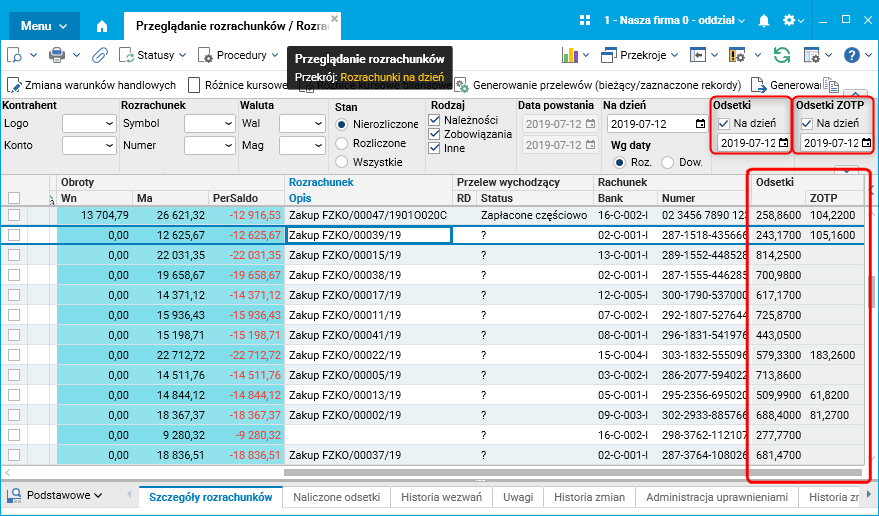Uncheck the Należności checkbox
This screenshot has height=516, width=879.
click(434, 120)
